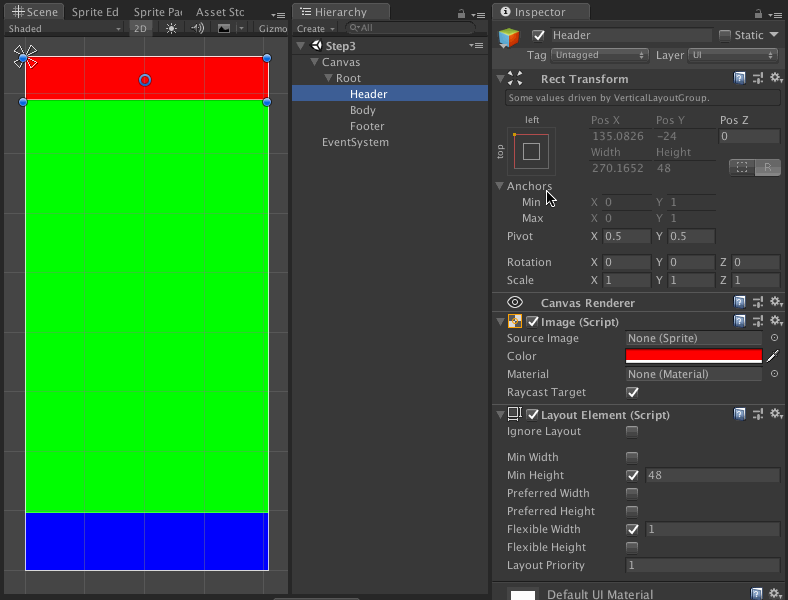
Task: Open Image Script help reference icon
Action: point(739,321)
